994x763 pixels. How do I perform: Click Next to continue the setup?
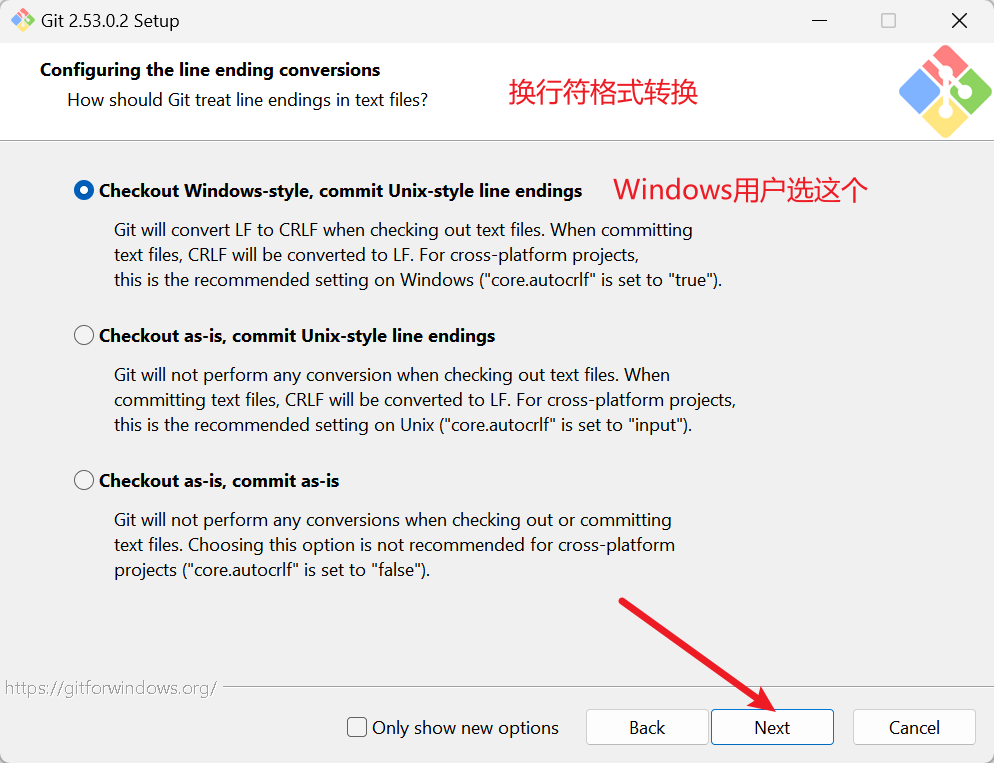772,727
